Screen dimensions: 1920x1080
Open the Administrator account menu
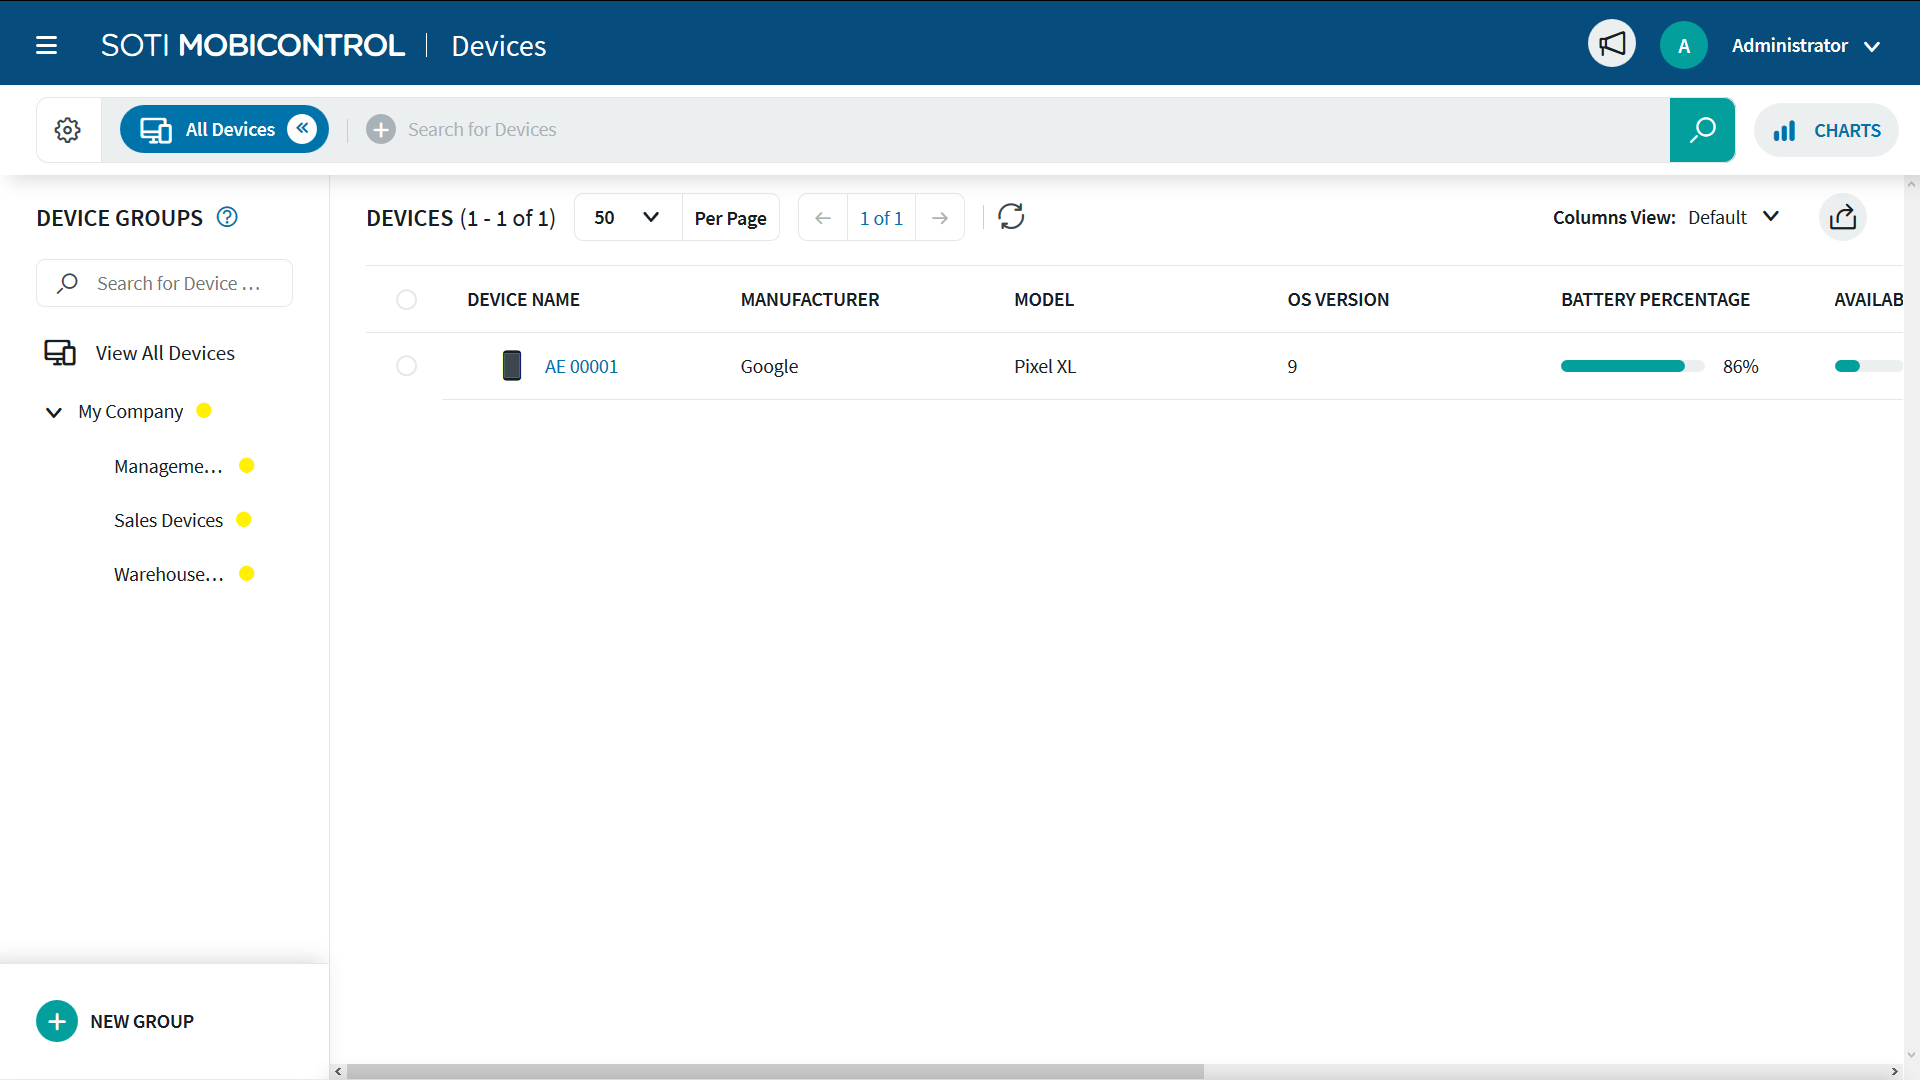[1805, 46]
